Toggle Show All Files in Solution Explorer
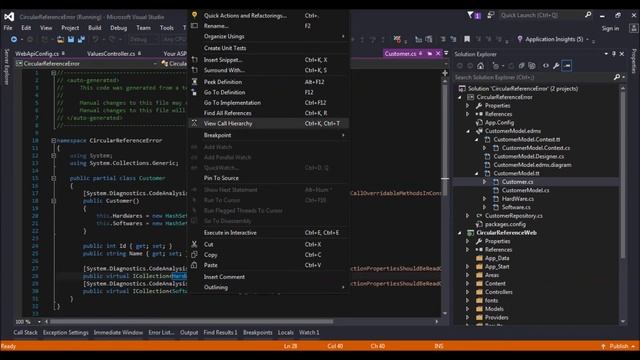 (532, 65)
